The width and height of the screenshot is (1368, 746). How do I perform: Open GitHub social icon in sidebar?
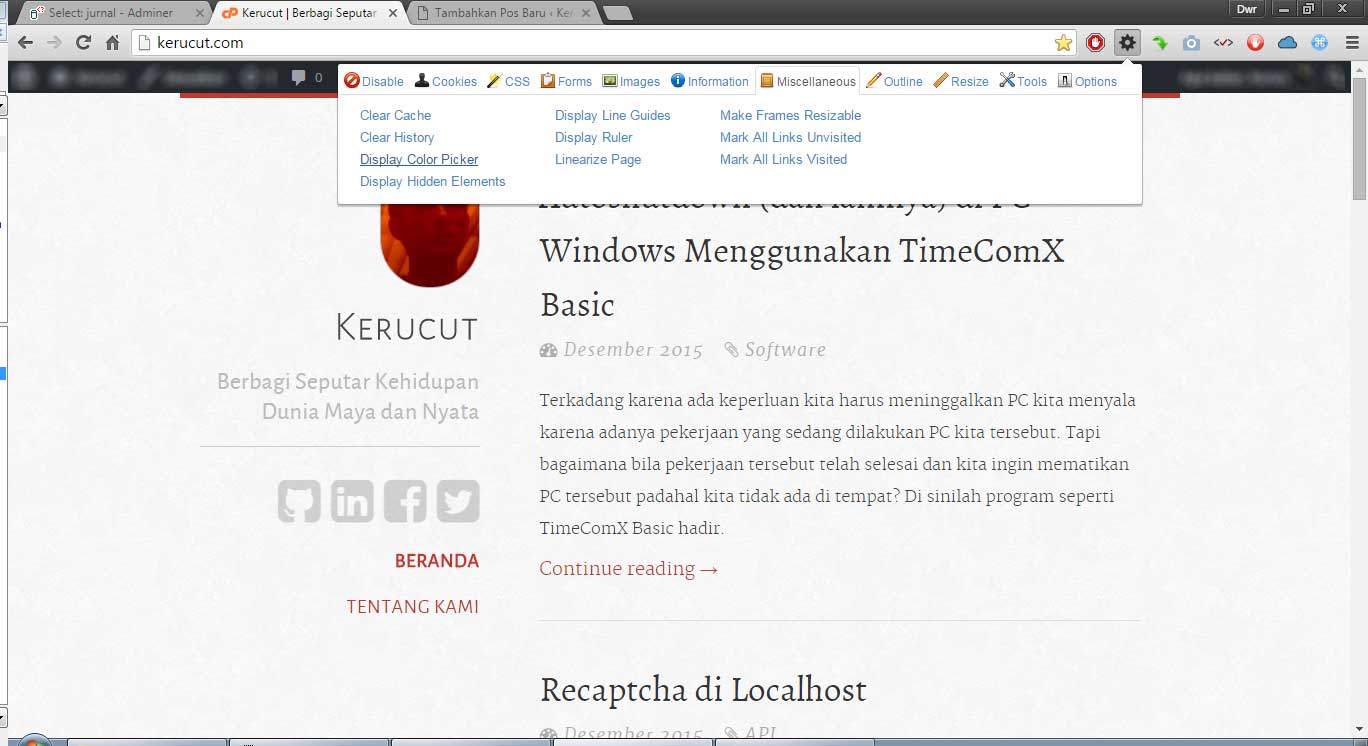299,501
